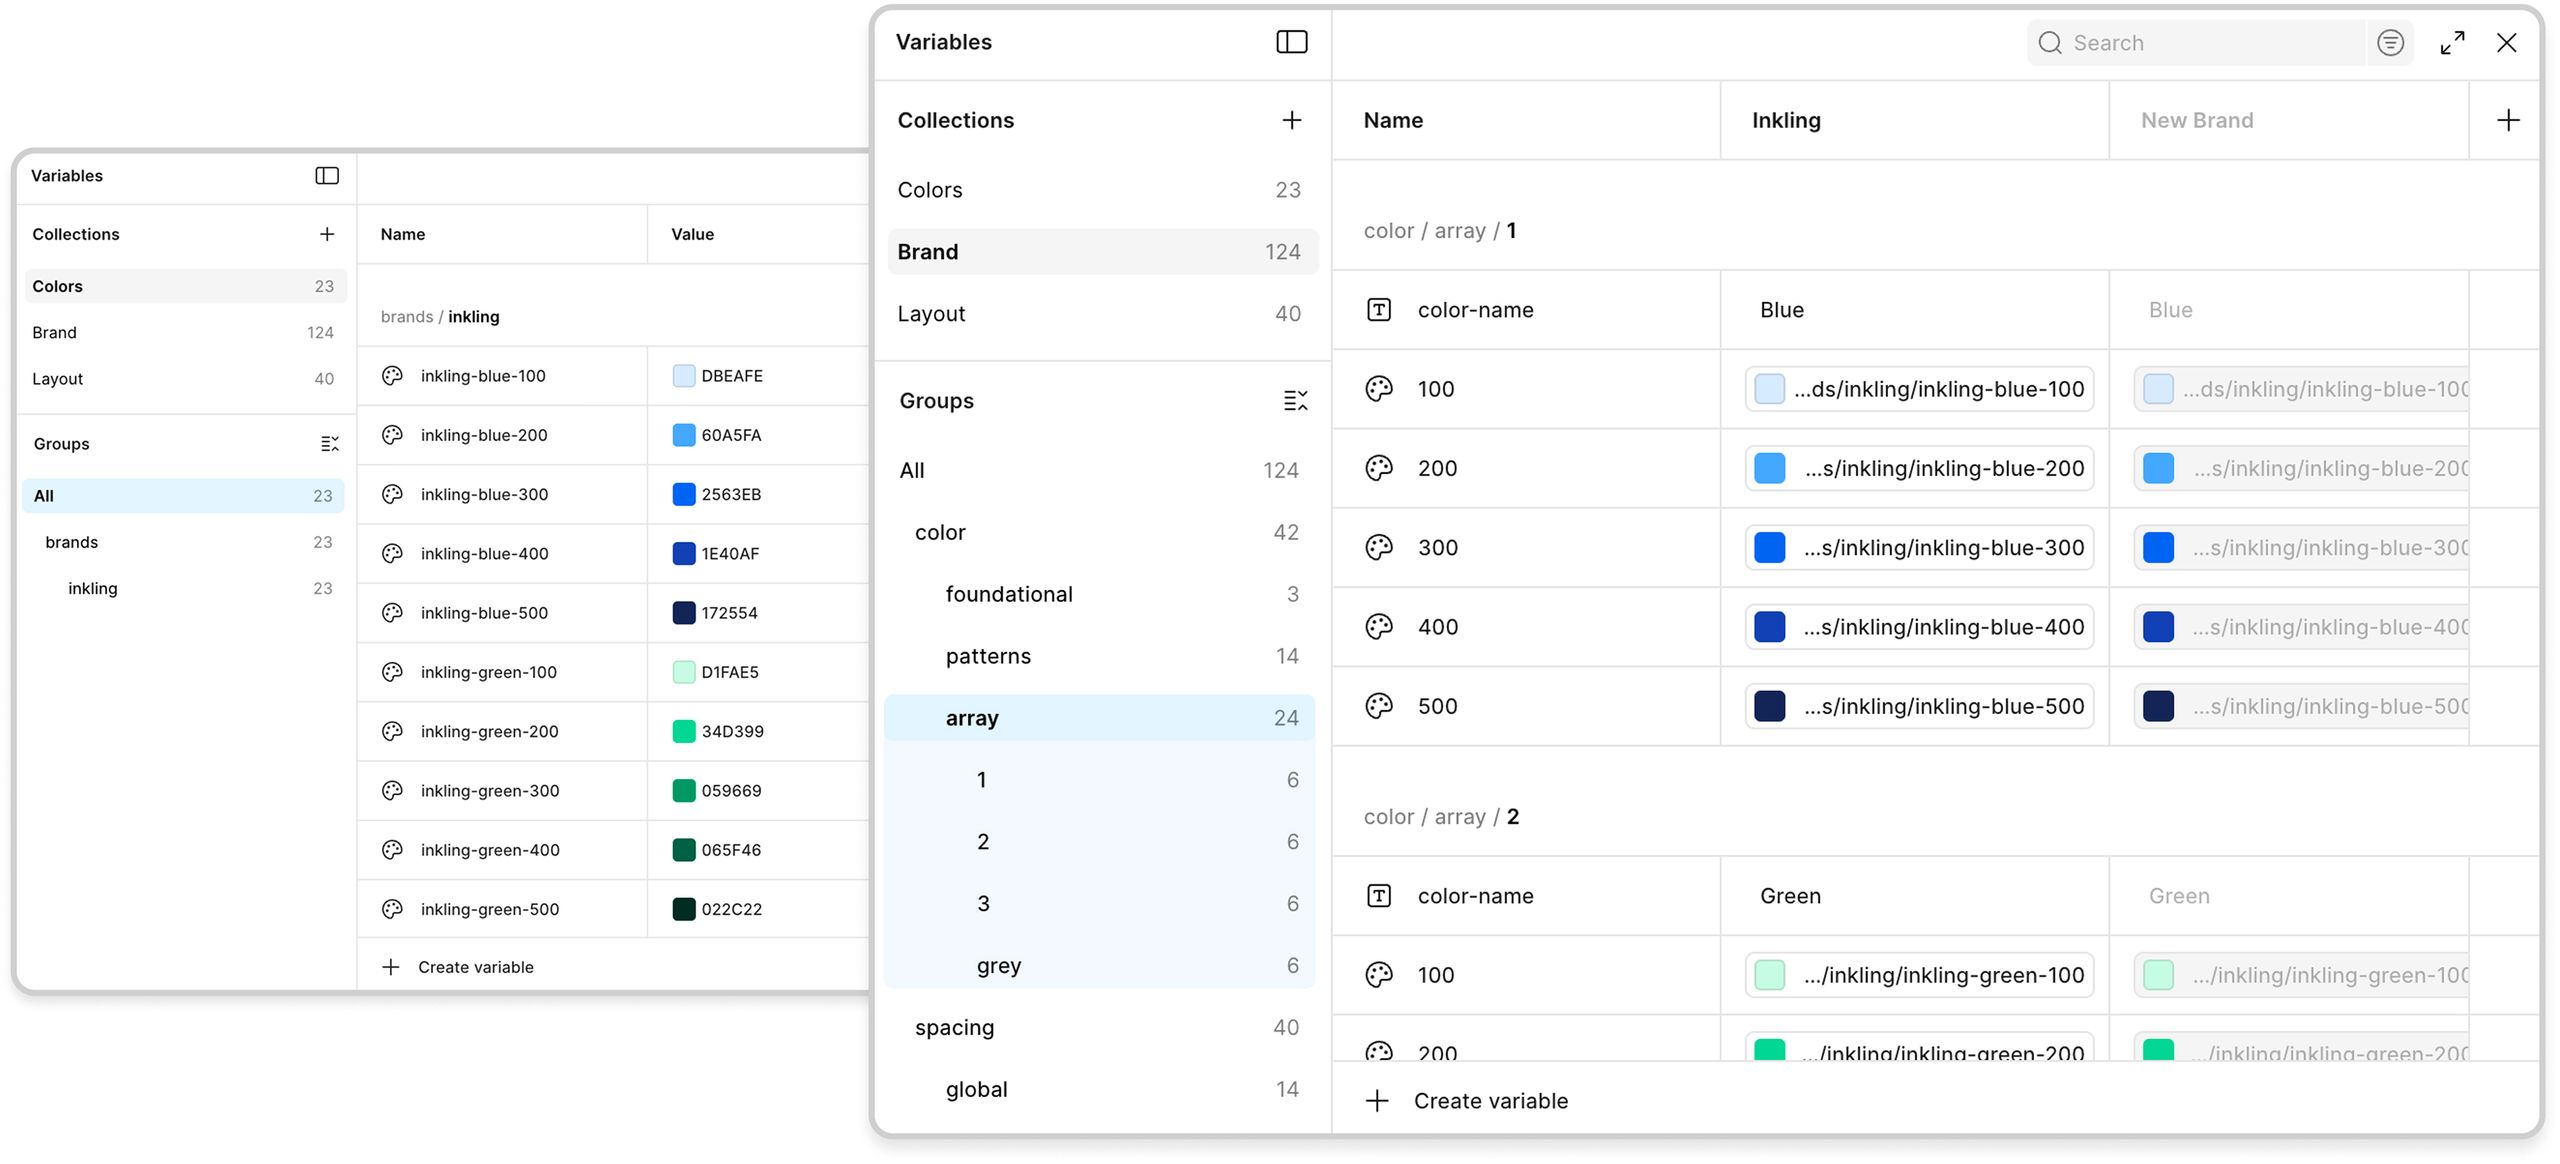Open DBEAFE color swatch
2560x1164 pixels.
click(x=684, y=376)
